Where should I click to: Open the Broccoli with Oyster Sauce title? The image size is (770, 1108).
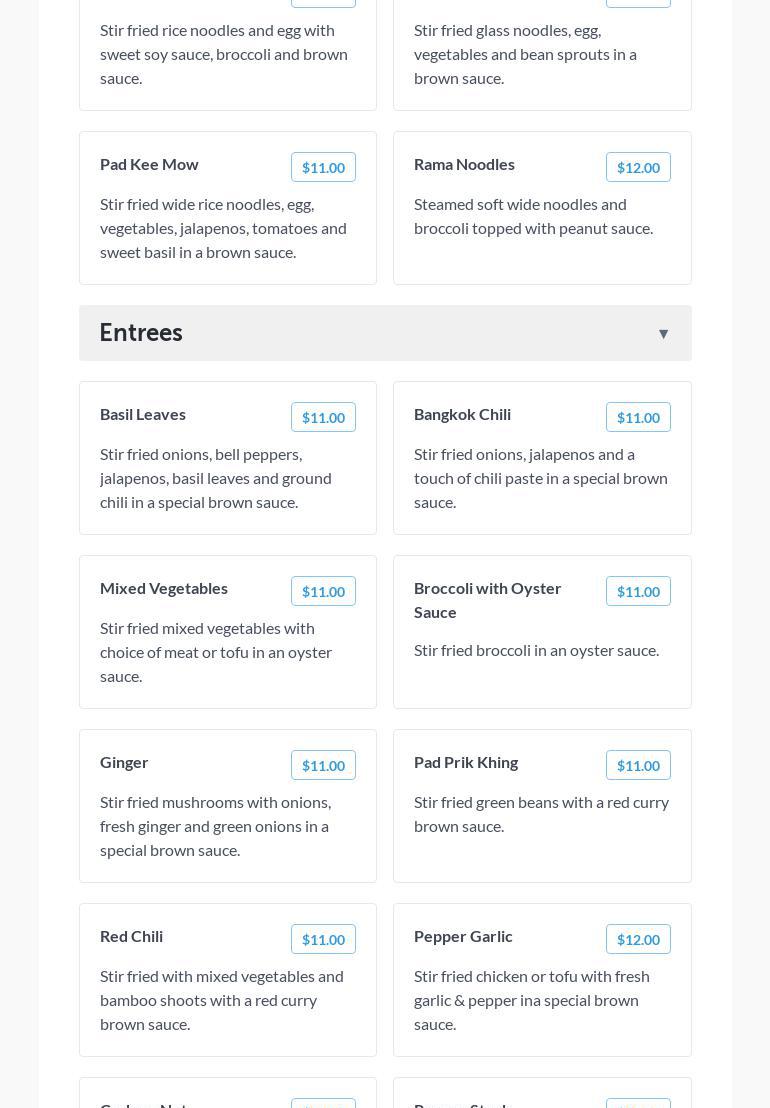[x=487, y=600]
